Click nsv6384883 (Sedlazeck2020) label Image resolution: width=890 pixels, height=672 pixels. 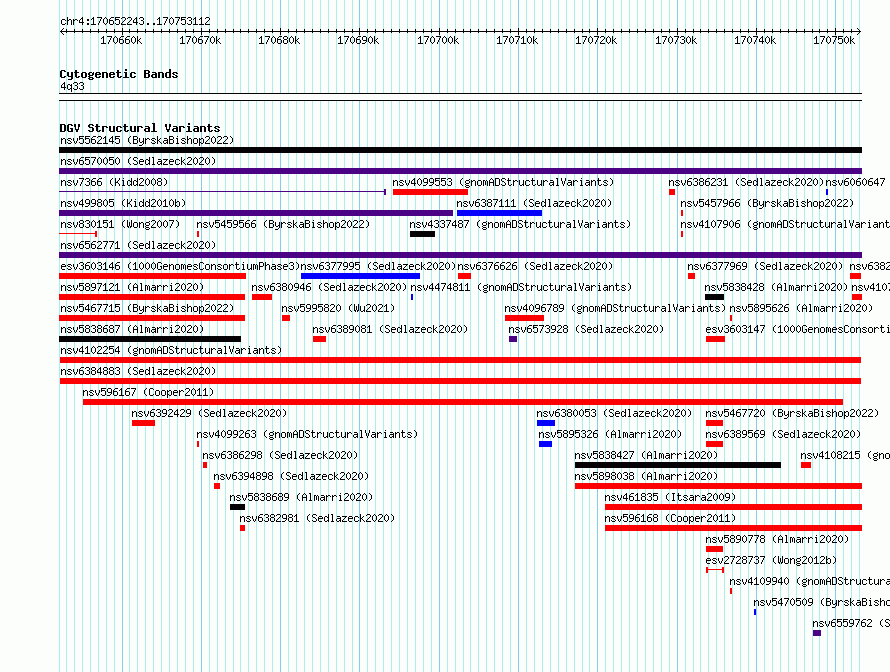click(138, 371)
